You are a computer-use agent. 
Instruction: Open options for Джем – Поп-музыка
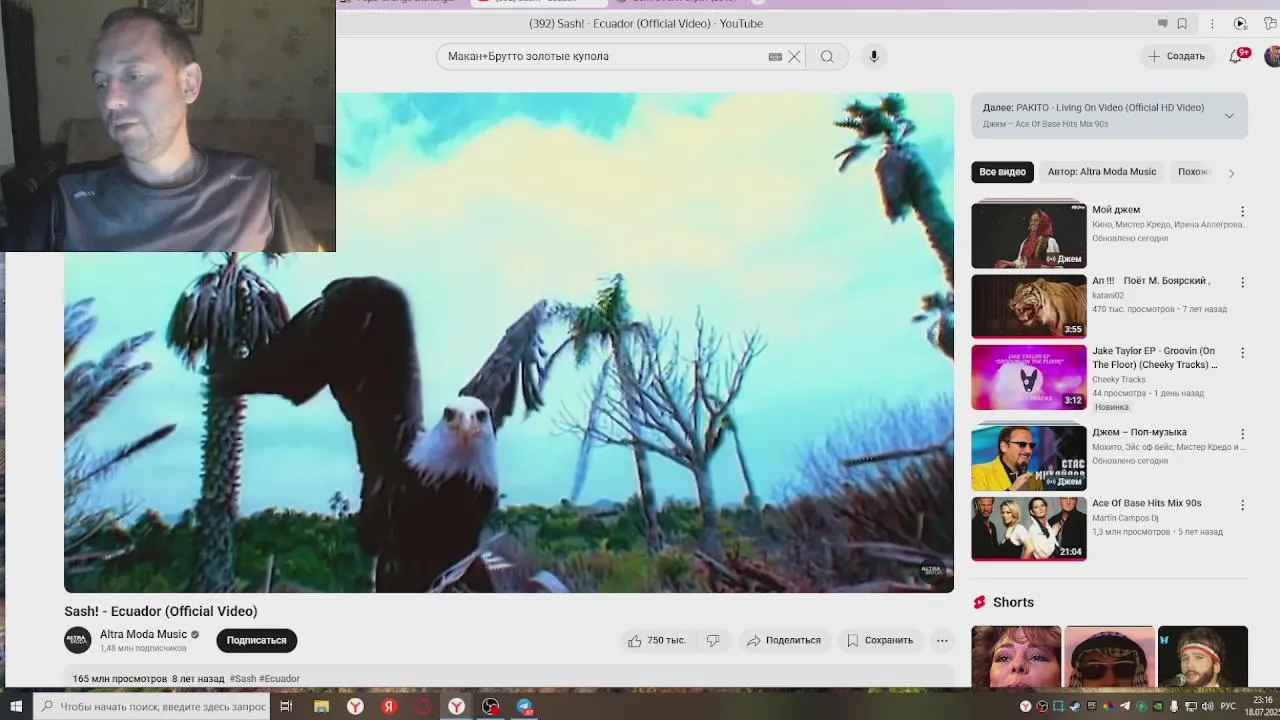(x=1243, y=435)
